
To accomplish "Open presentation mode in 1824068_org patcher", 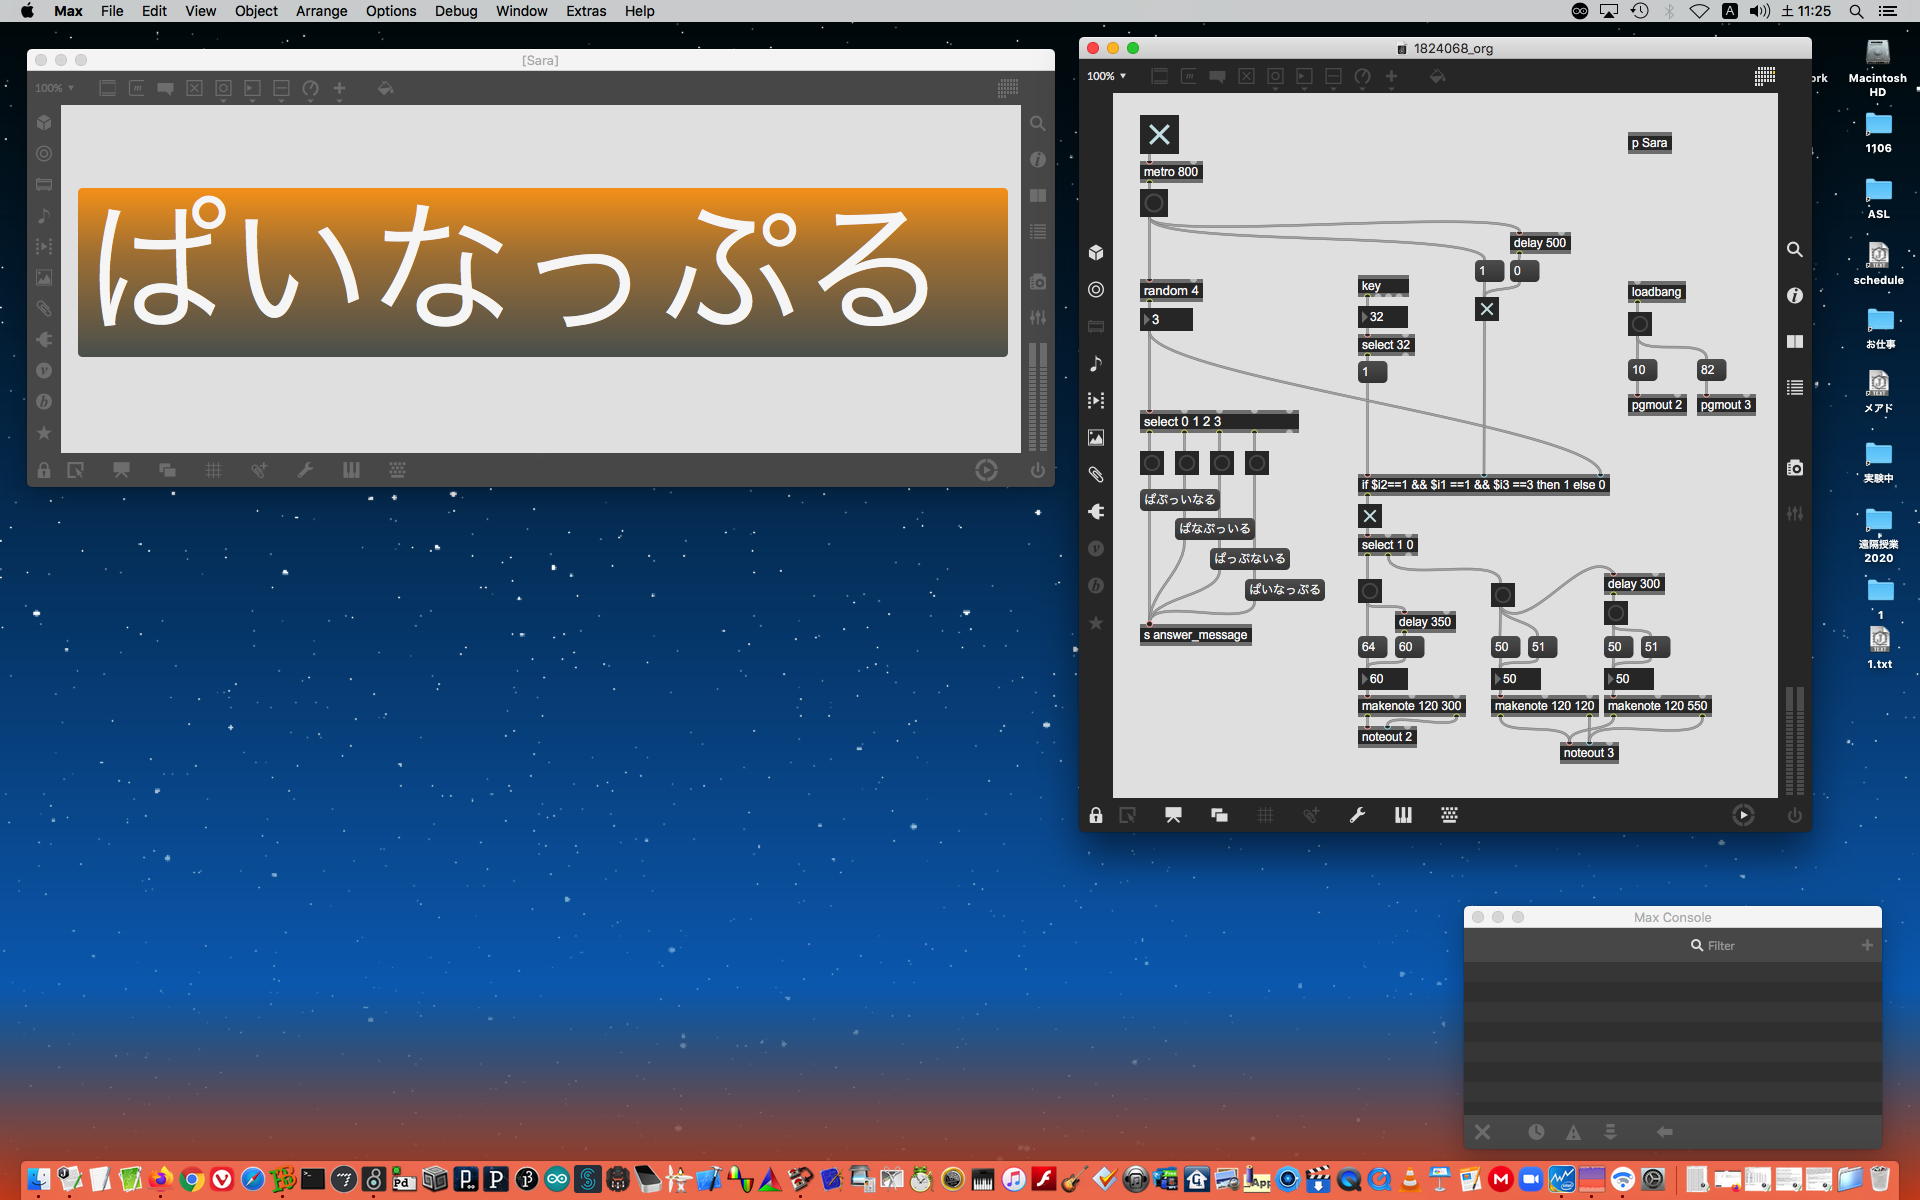I will pyautogui.click(x=1173, y=815).
